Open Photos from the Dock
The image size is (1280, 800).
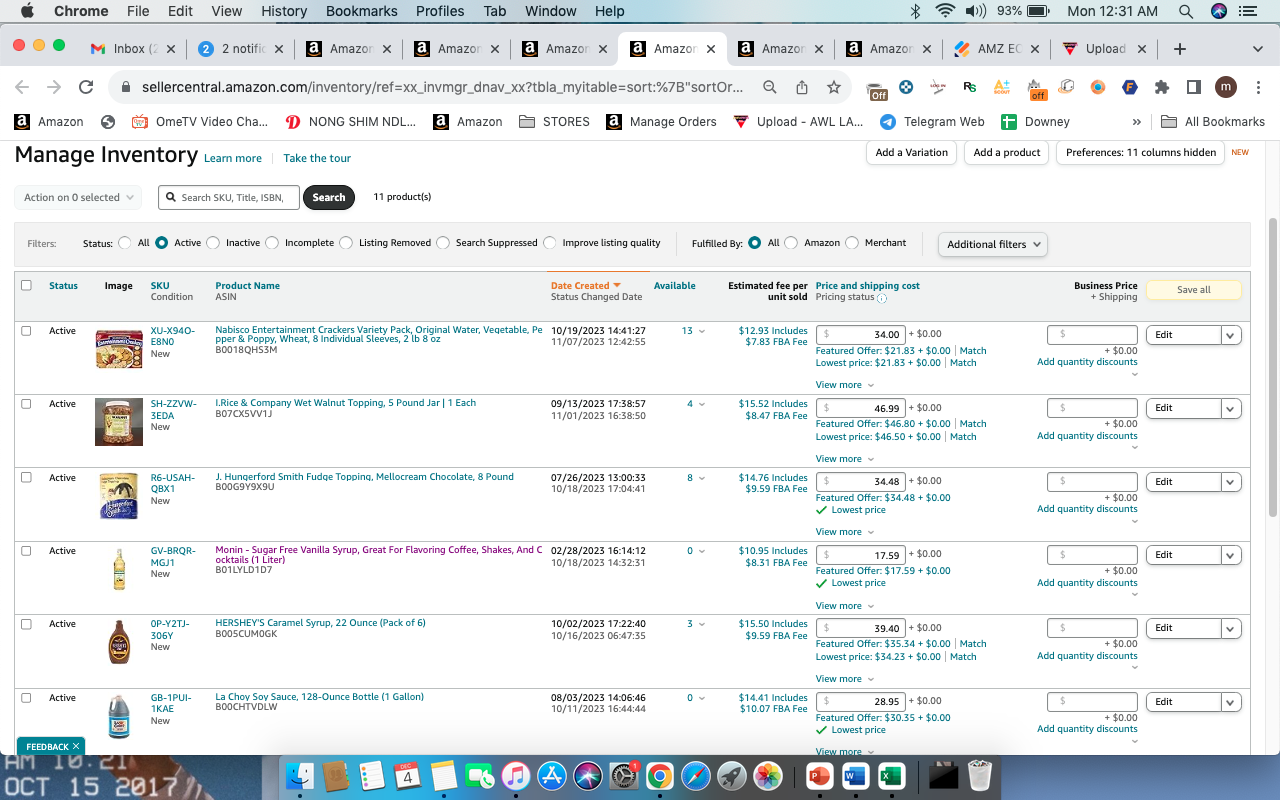coord(768,775)
